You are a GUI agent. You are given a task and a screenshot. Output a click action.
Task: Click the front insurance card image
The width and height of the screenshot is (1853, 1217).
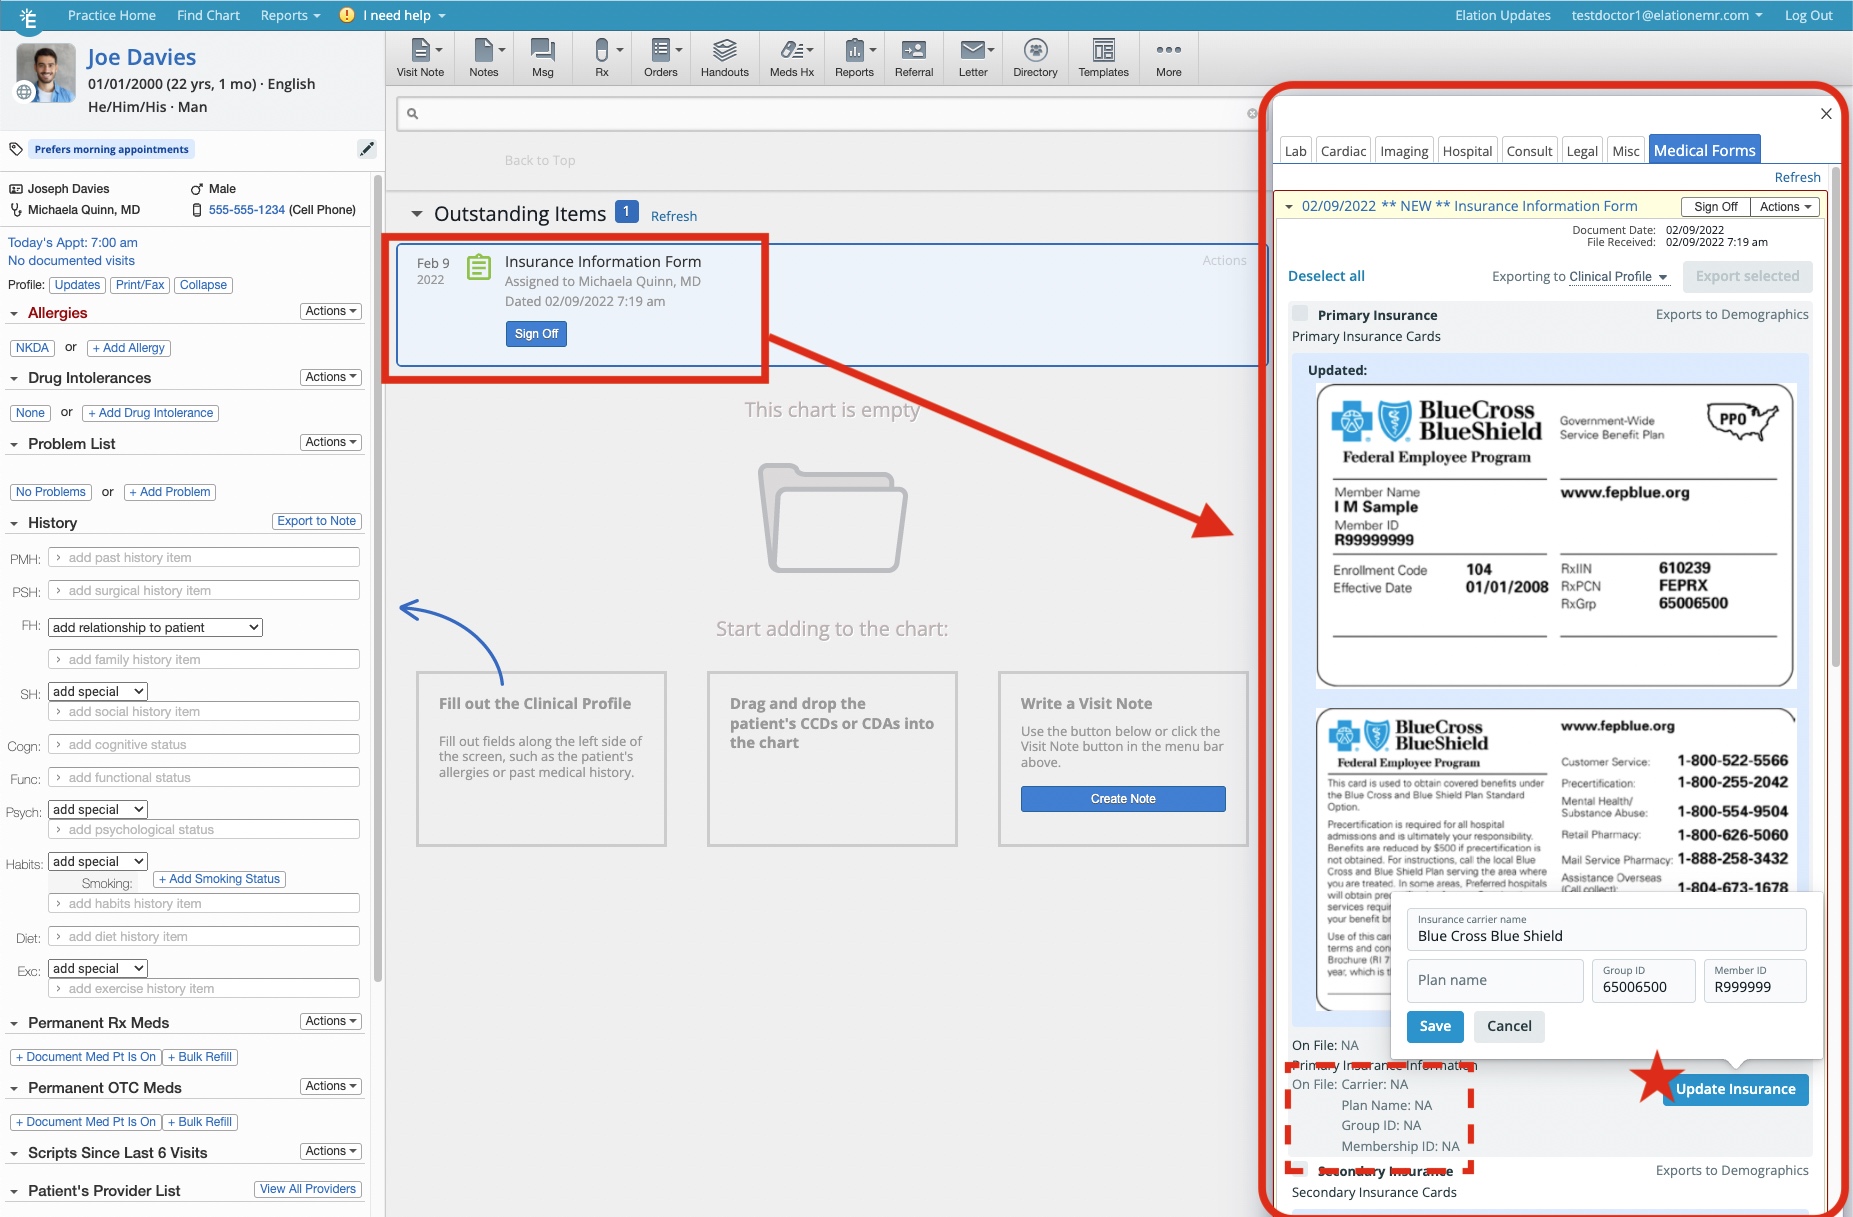1554,535
